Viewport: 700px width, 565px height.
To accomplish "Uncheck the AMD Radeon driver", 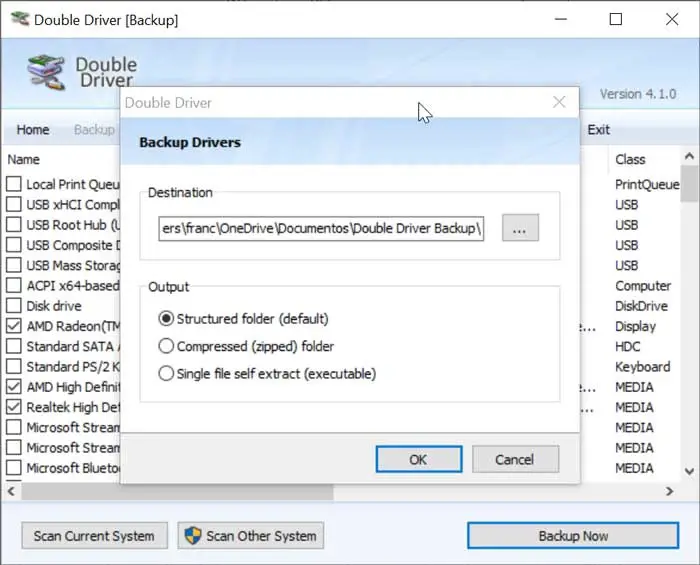I will coord(14,326).
